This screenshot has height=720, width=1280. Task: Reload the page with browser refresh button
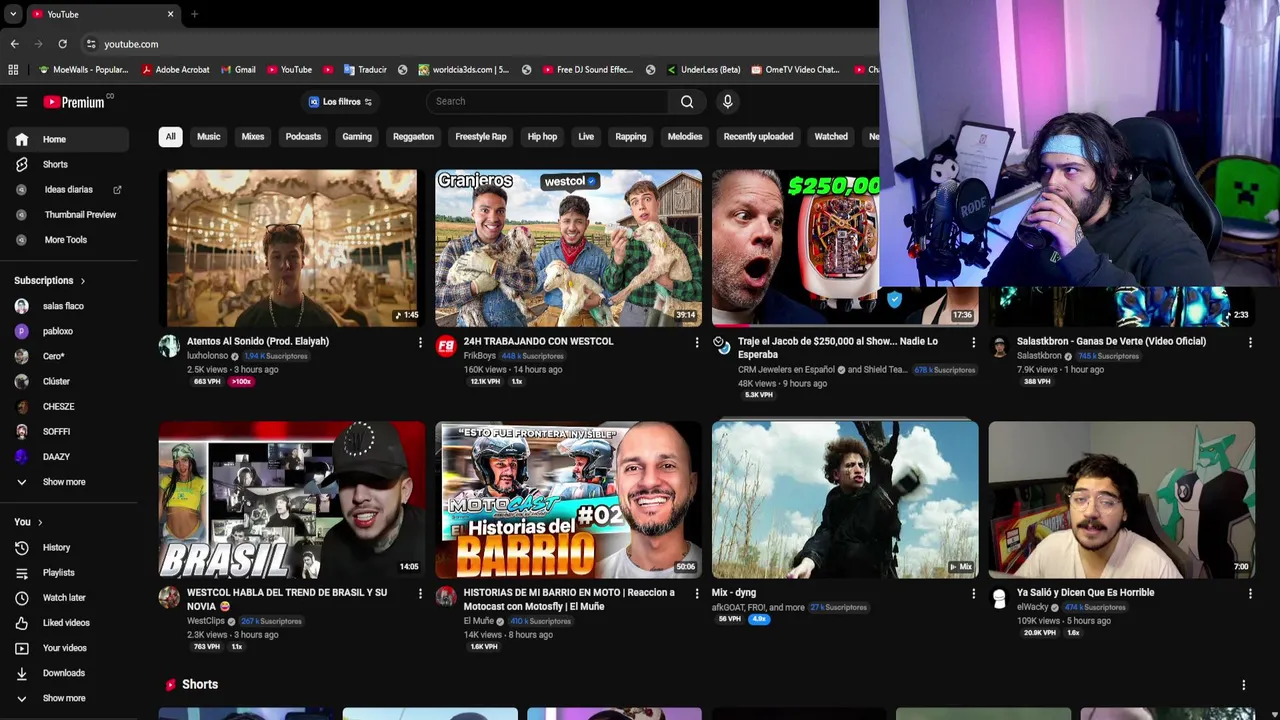tap(62, 44)
